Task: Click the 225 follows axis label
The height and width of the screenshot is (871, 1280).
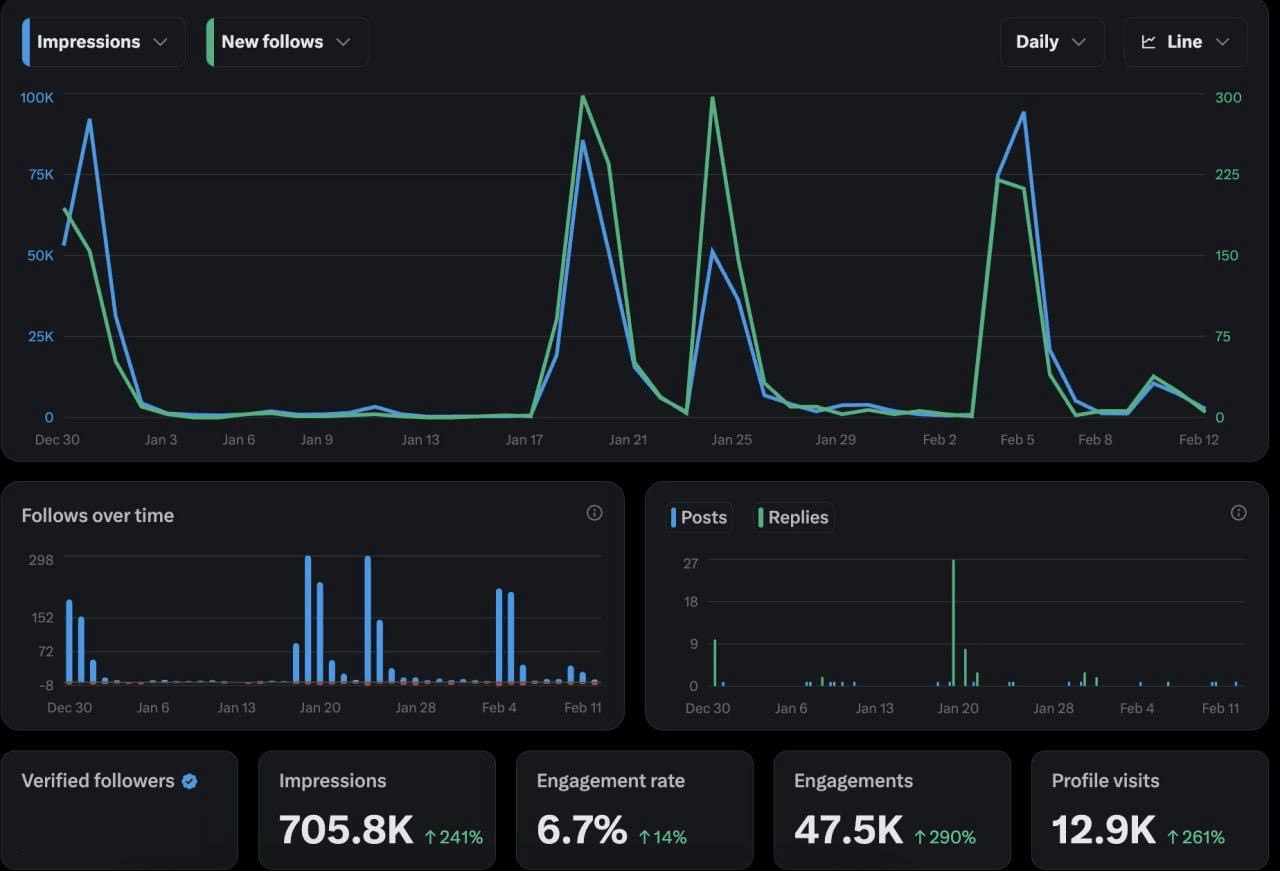Action: 1227,174
